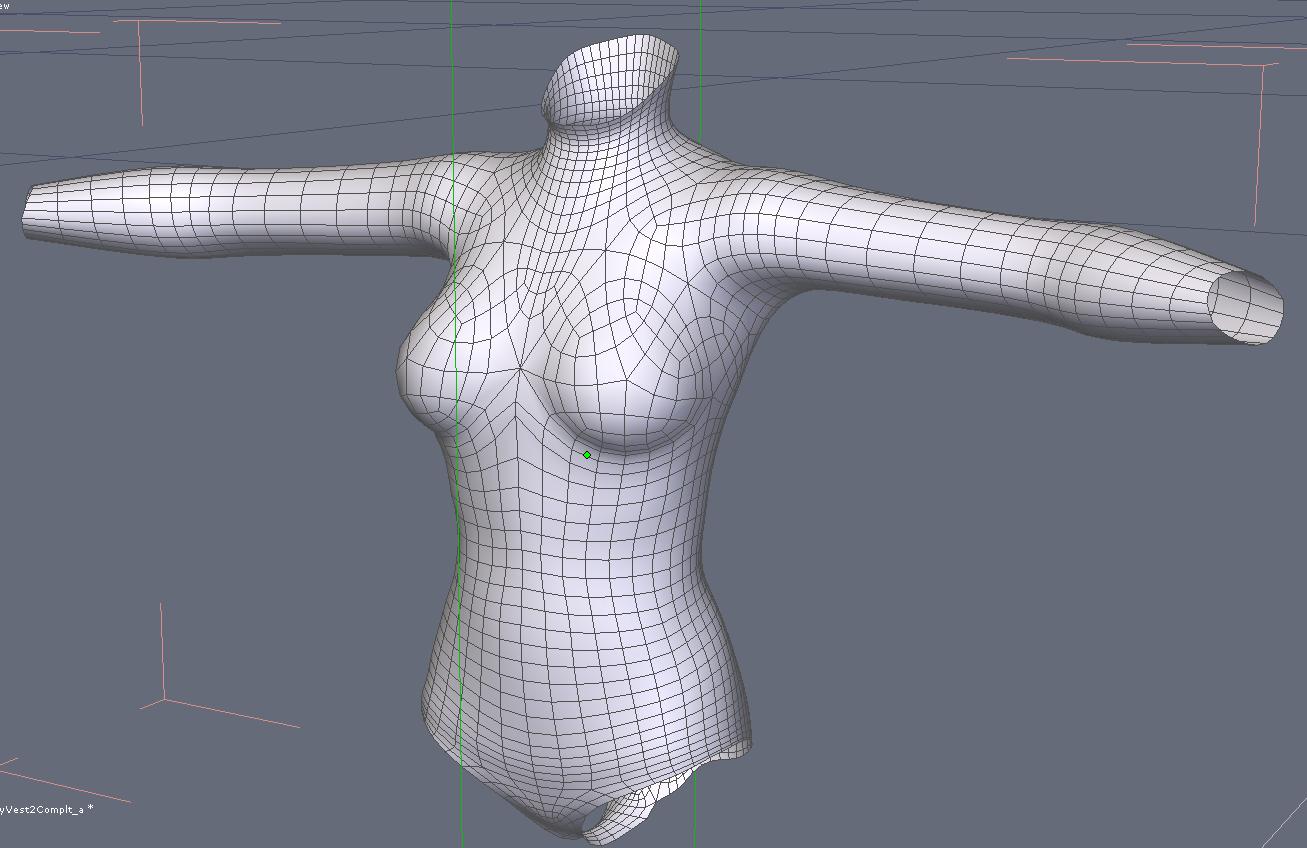Click the pink axis corner at lower left
1307x848 pixels.
(x=164, y=699)
